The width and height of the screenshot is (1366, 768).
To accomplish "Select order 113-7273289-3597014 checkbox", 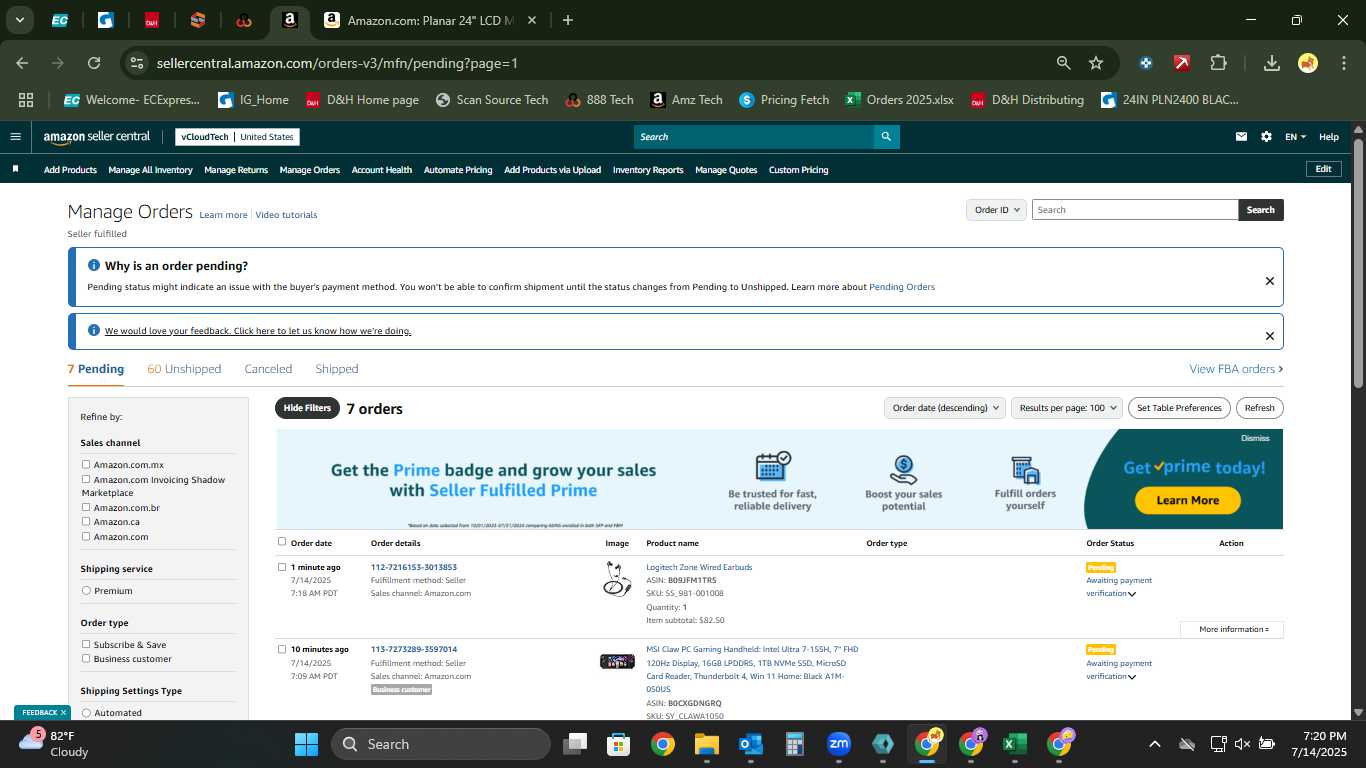I will (282, 649).
